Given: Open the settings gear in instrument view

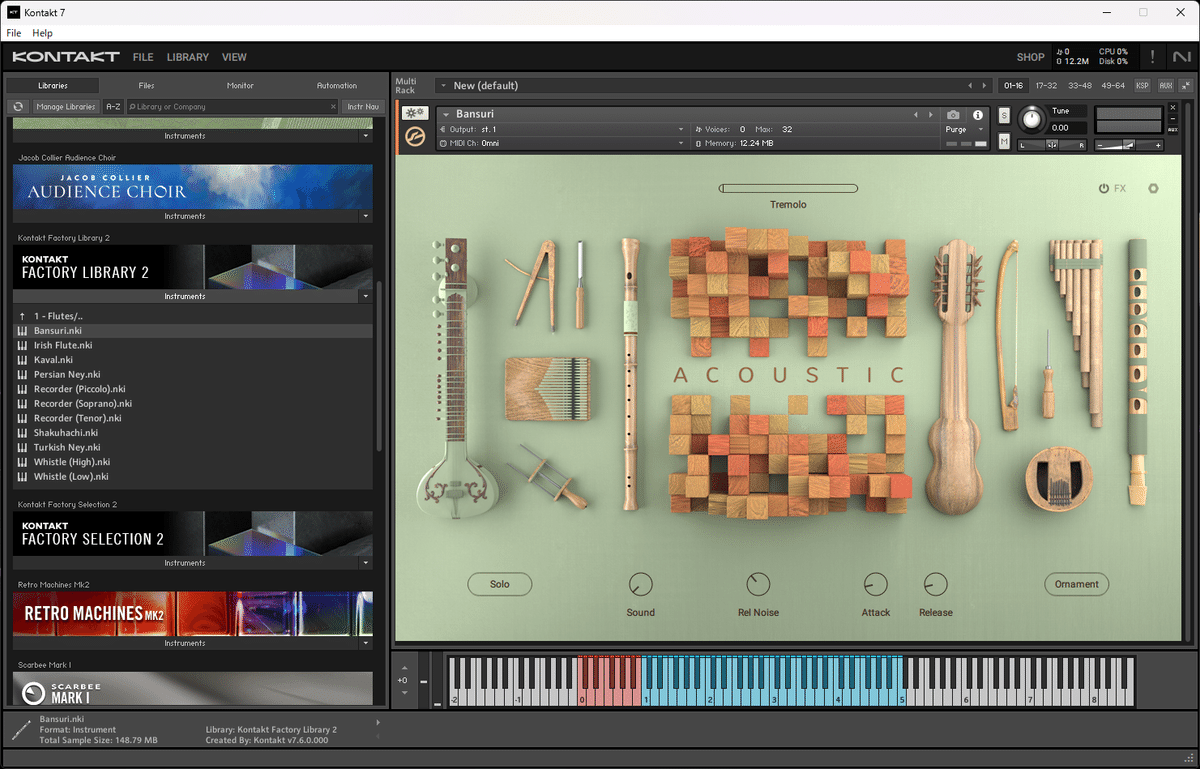Looking at the screenshot, I should click(x=1153, y=188).
